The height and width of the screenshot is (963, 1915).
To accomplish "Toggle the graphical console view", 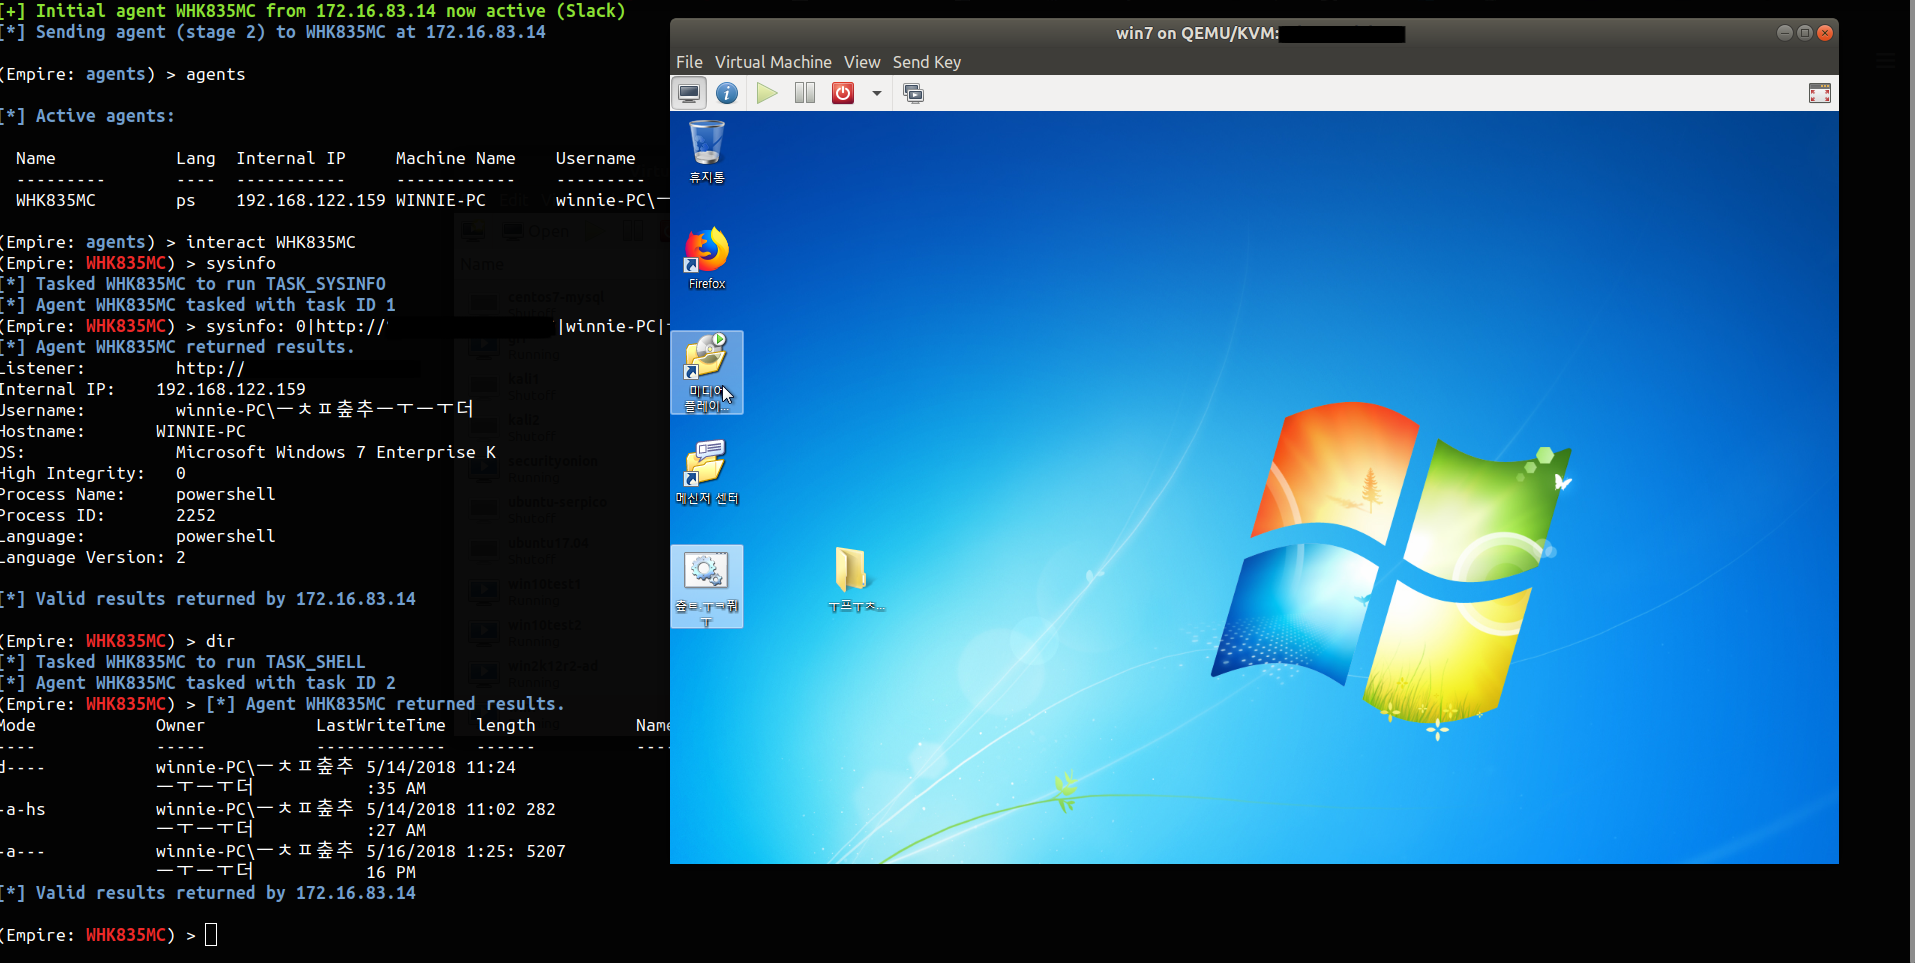I will click(x=688, y=93).
